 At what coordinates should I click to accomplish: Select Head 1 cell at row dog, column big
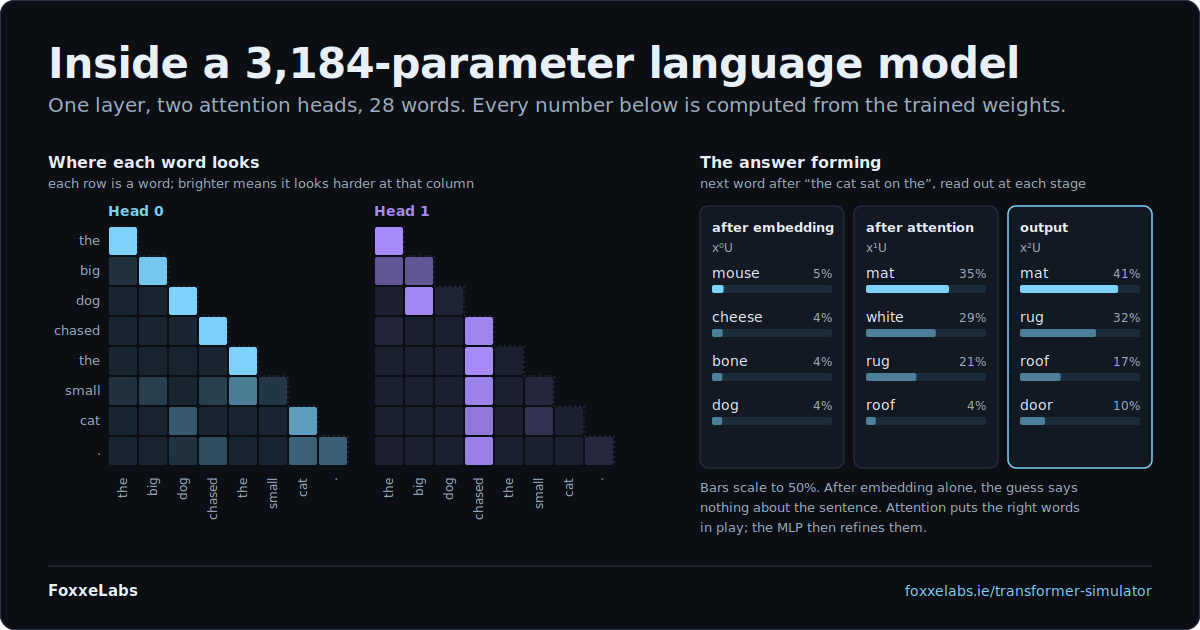[x=419, y=301]
